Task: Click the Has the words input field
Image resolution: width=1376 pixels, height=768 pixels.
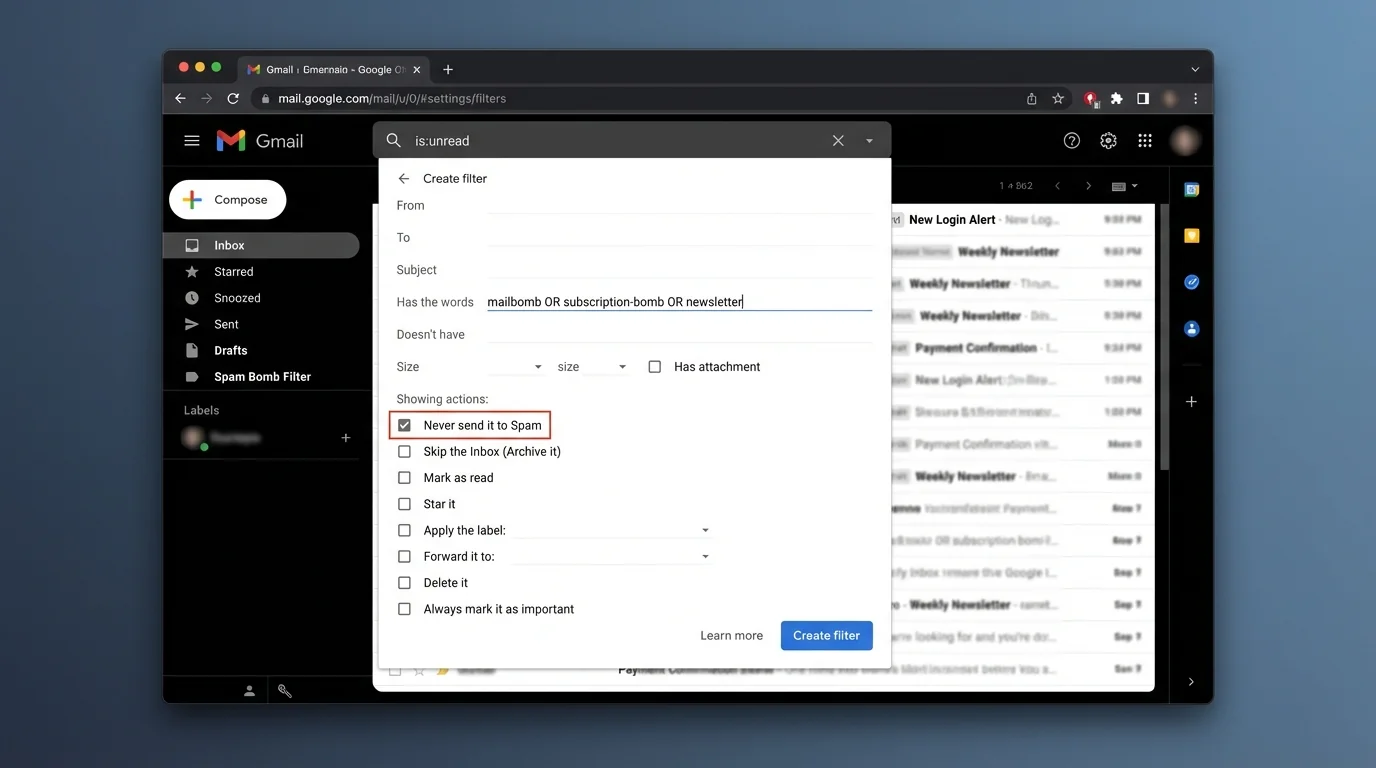Action: [x=679, y=301]
